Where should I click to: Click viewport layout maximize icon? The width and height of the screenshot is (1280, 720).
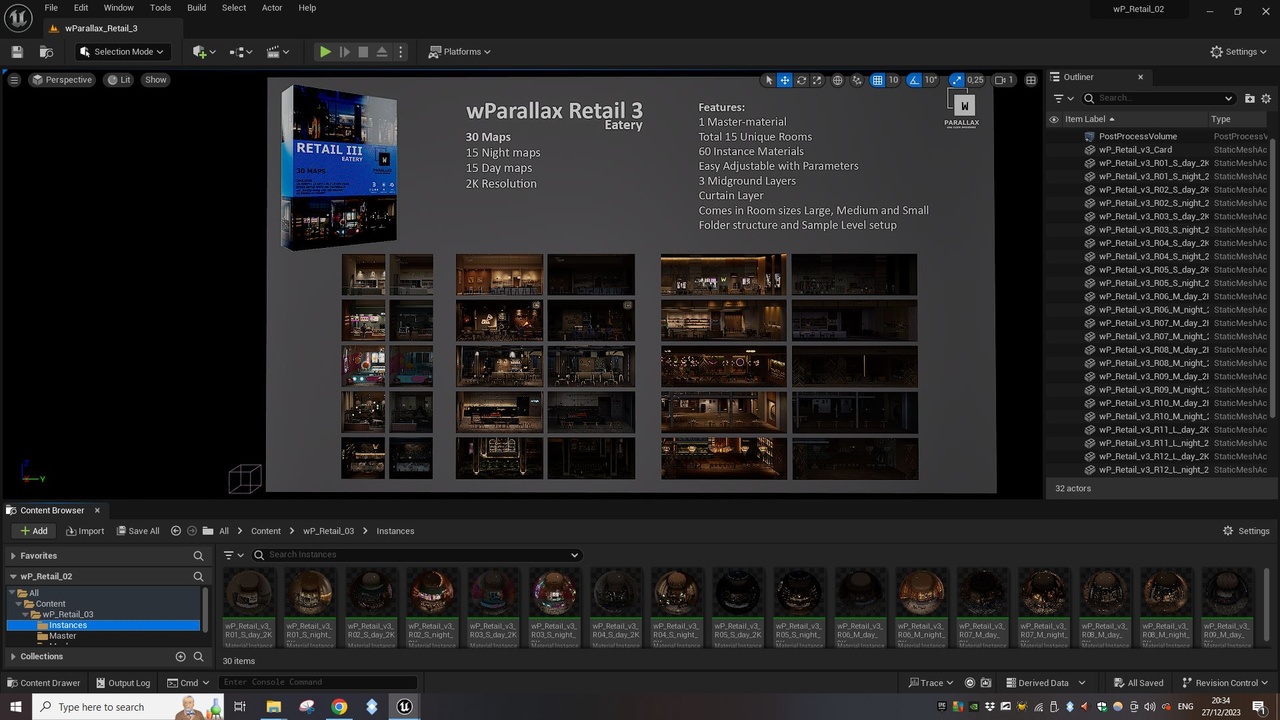tap(1031, 80)
